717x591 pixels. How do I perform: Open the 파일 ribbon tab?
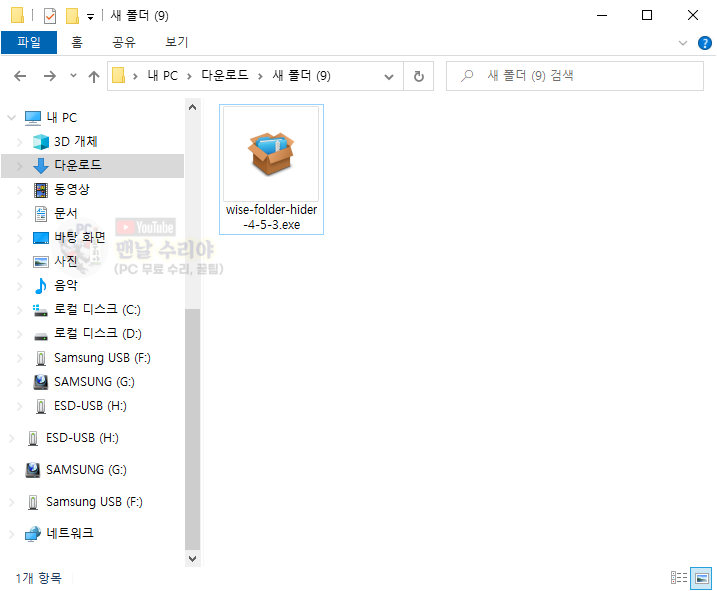29,42
